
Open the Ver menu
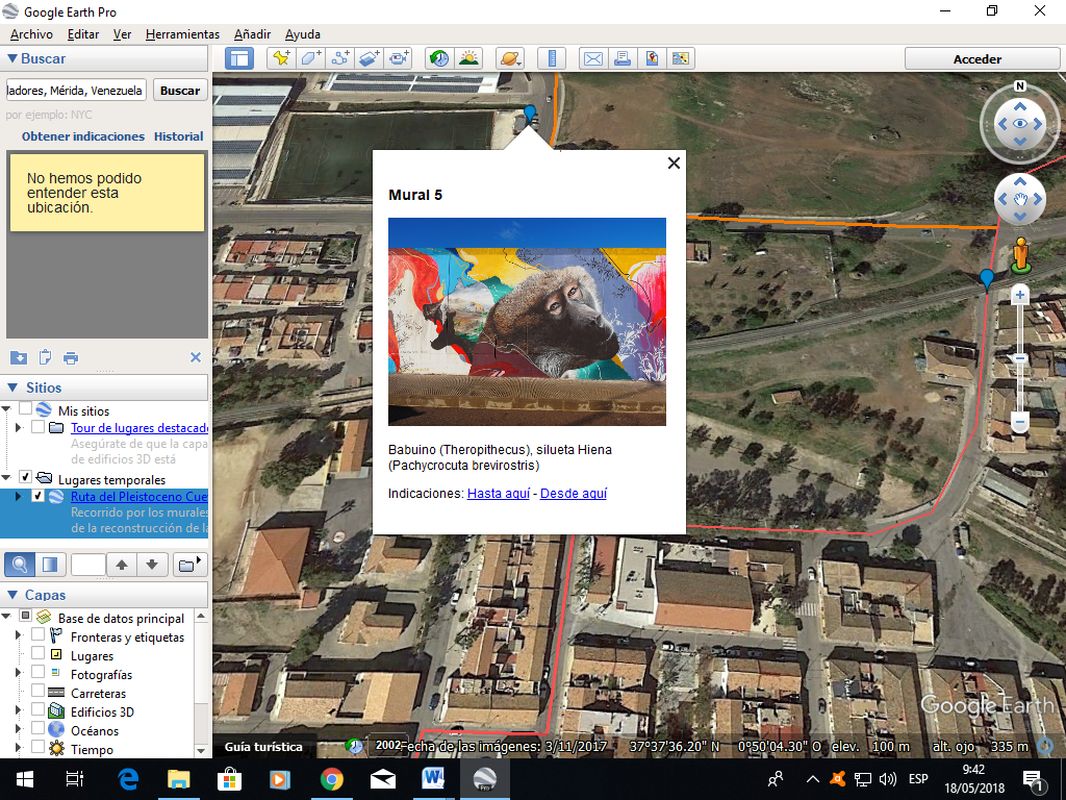click(122, 34)
